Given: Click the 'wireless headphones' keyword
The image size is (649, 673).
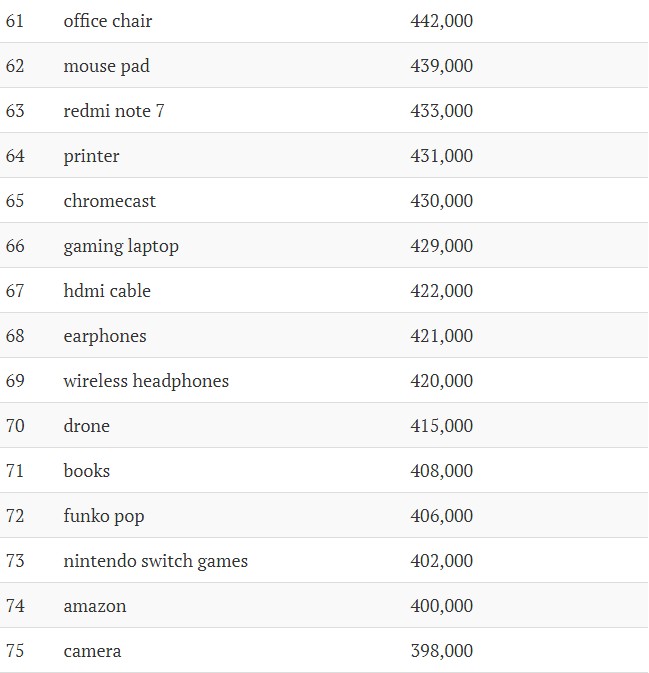Looking at the screenshot, I should coord(146,381).
